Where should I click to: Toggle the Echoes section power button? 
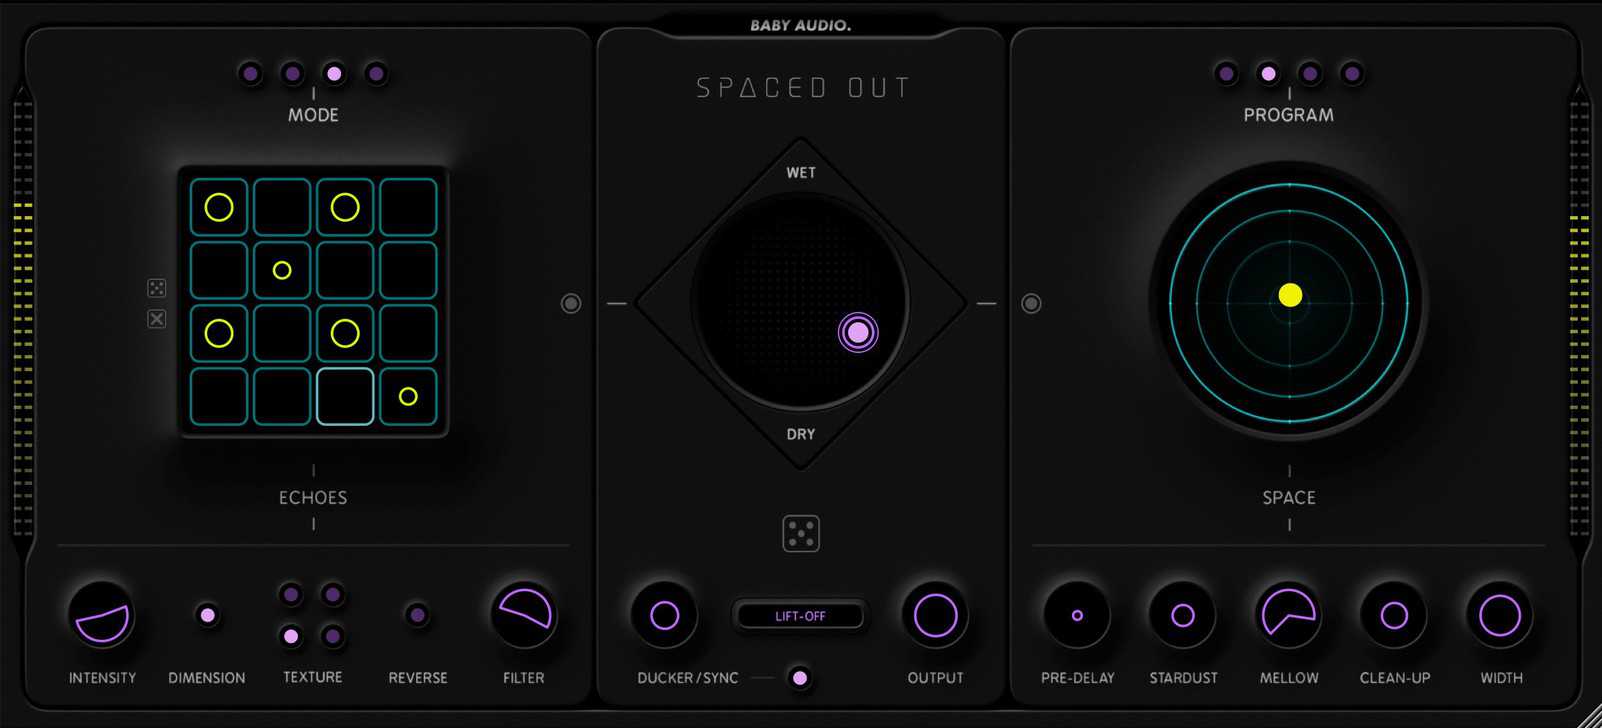[x=571, y=303]
